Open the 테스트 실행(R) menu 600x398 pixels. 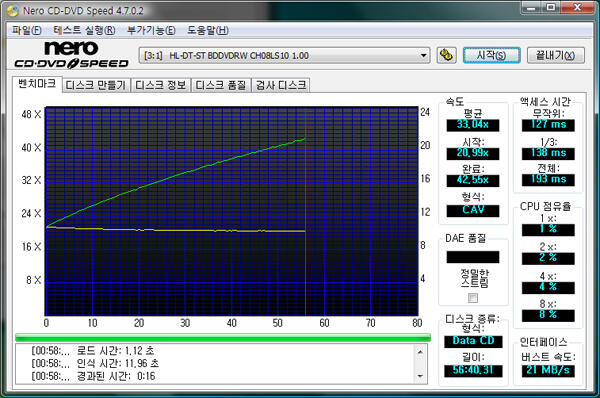click(x=84, y=30)
